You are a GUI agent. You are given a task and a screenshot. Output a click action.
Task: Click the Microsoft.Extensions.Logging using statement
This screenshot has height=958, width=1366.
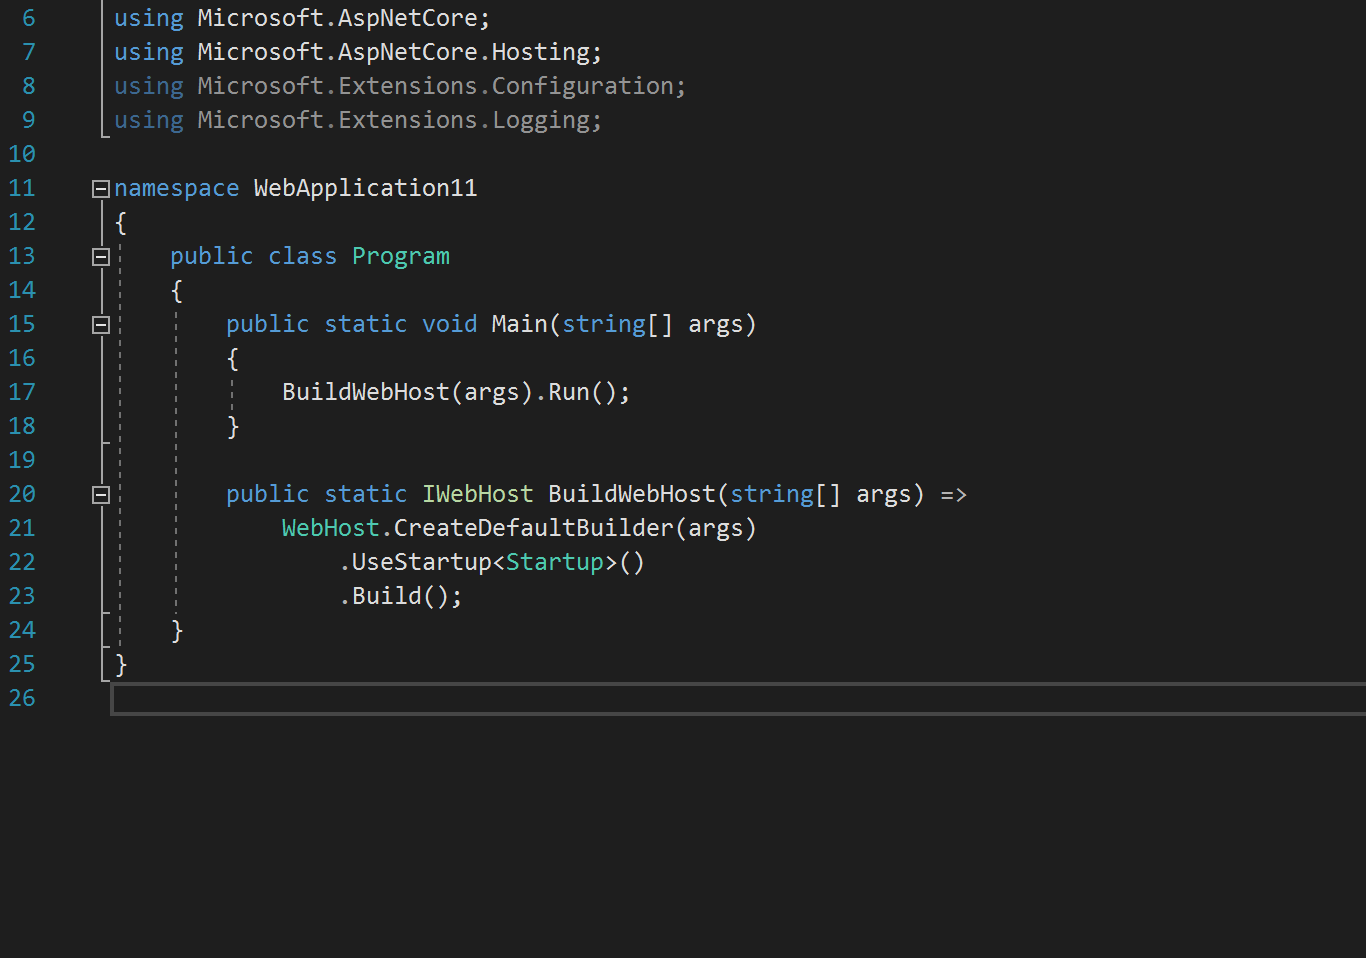[x=357, y=119]
